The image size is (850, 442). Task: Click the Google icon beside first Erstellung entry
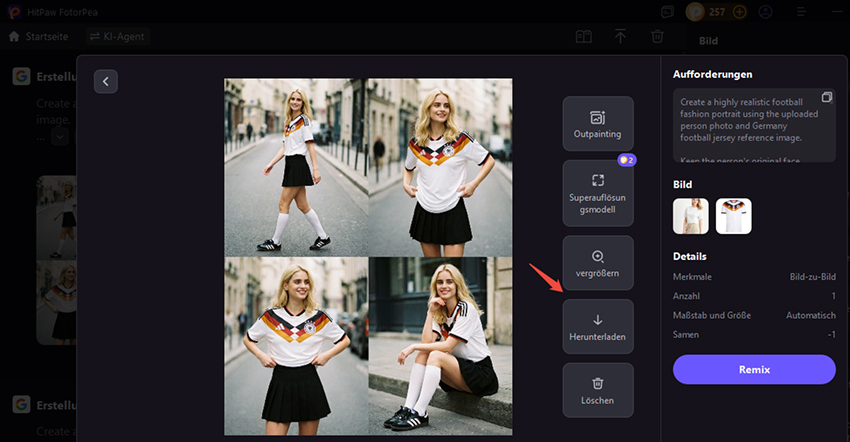pos(21,76)
